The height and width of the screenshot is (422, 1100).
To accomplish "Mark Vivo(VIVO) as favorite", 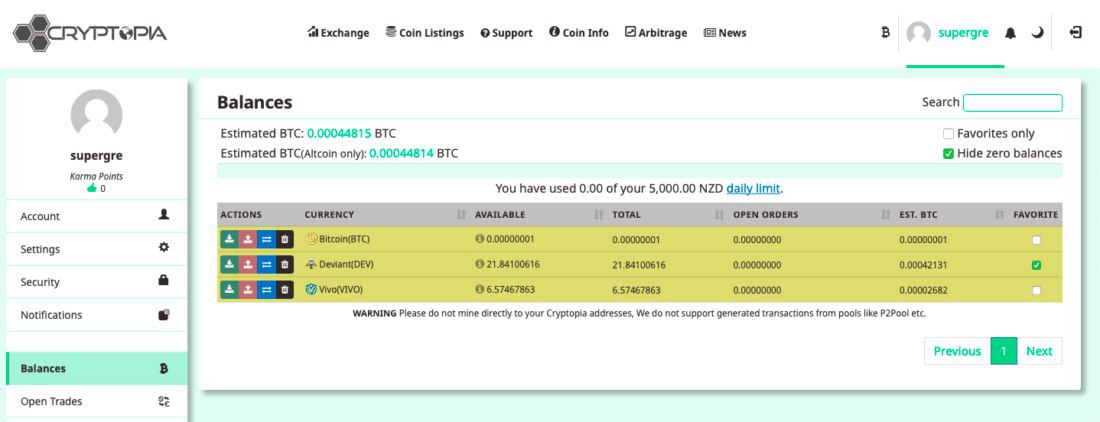I will [1037, 290].
